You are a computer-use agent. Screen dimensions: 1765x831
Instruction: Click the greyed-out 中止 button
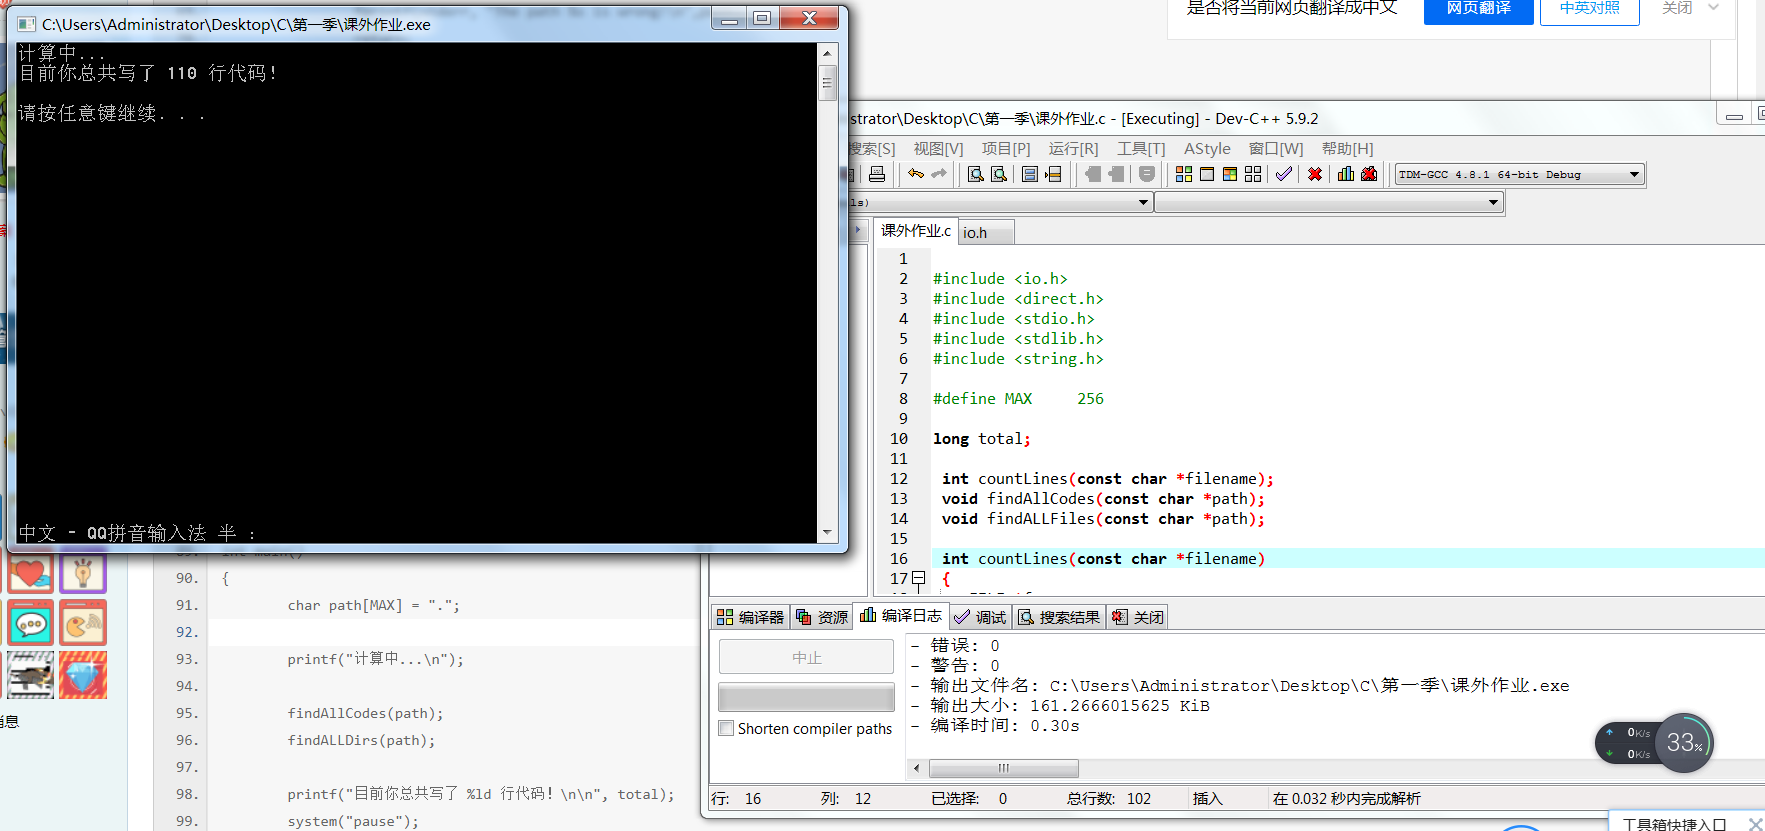click(806, 656)
